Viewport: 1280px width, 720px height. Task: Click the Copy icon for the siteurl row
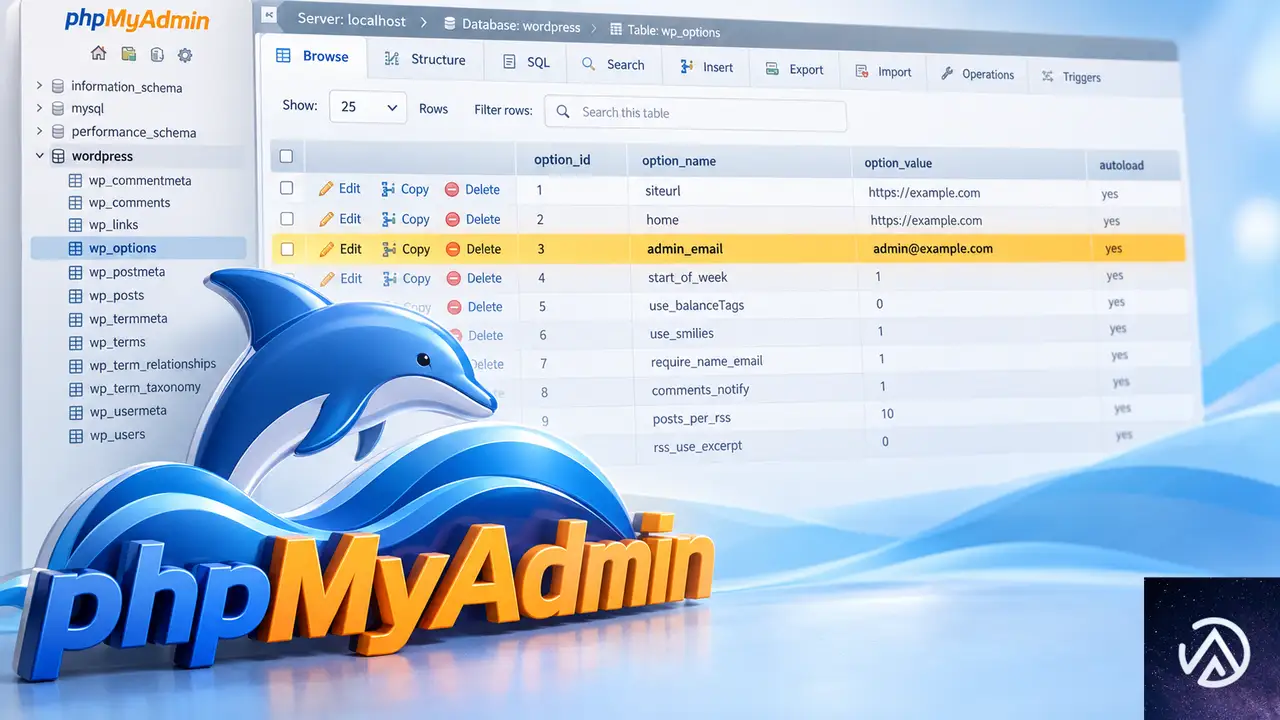[388, 189]
